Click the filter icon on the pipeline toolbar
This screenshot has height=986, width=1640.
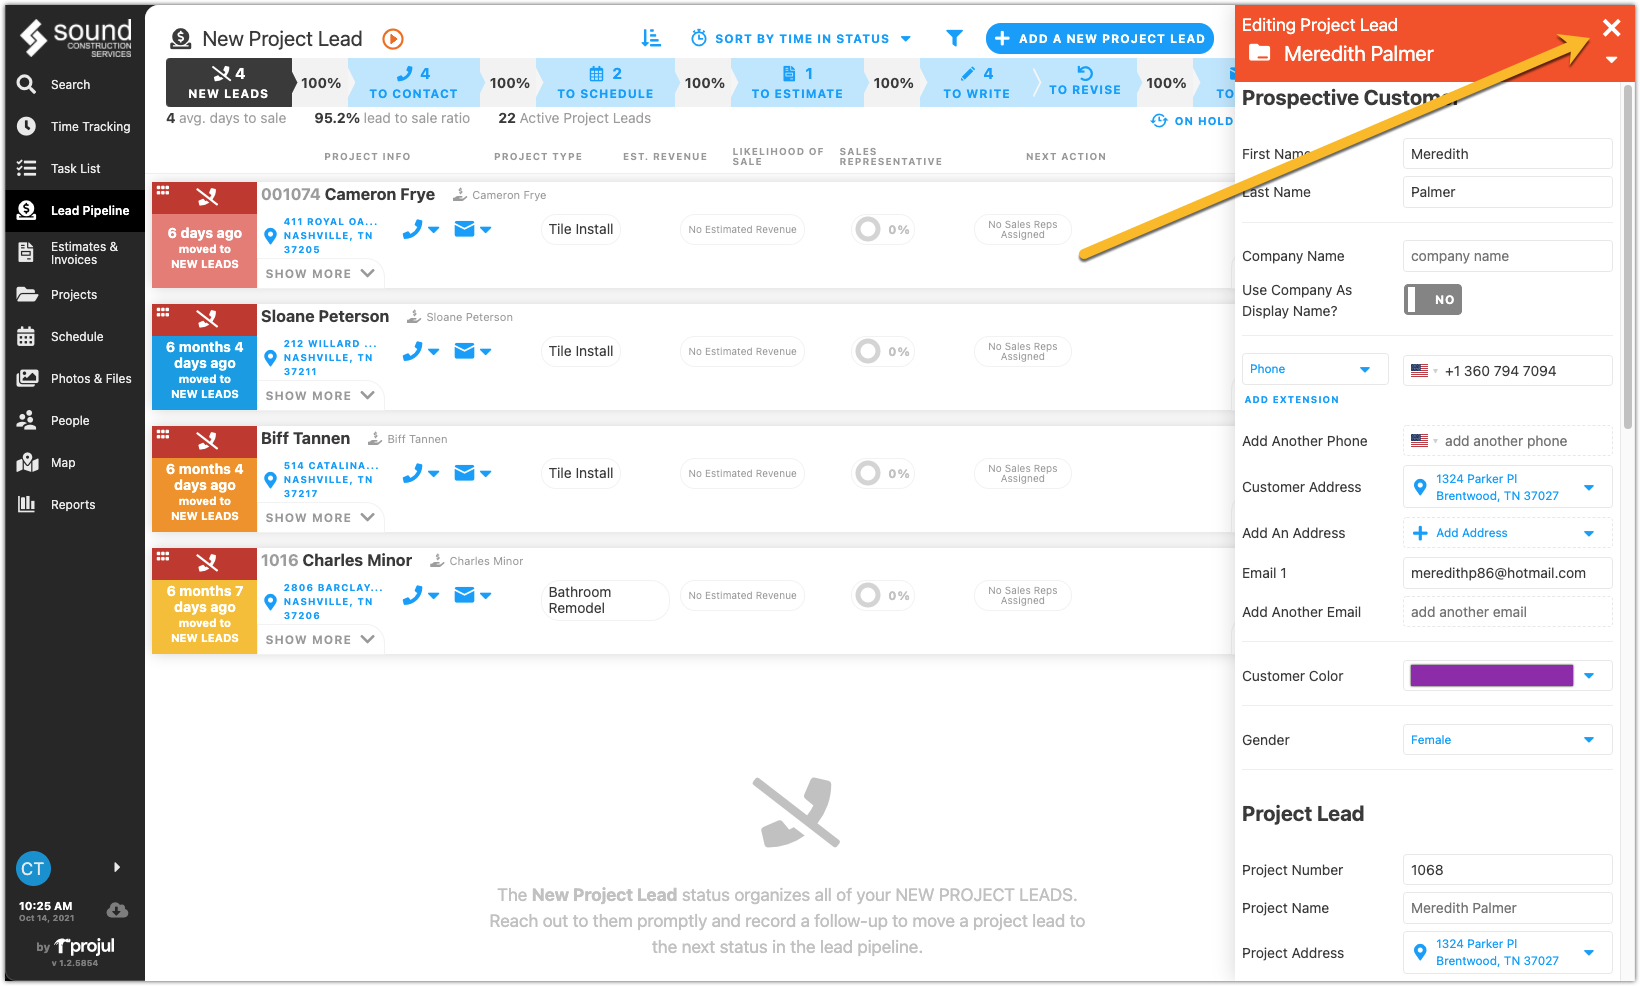point(954,38)
